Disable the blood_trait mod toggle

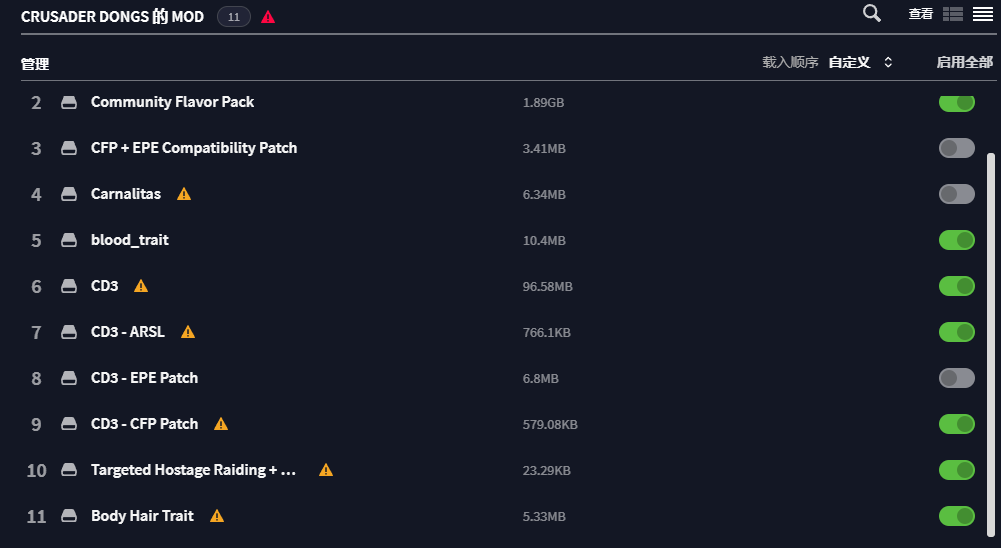tap(956, 240)
